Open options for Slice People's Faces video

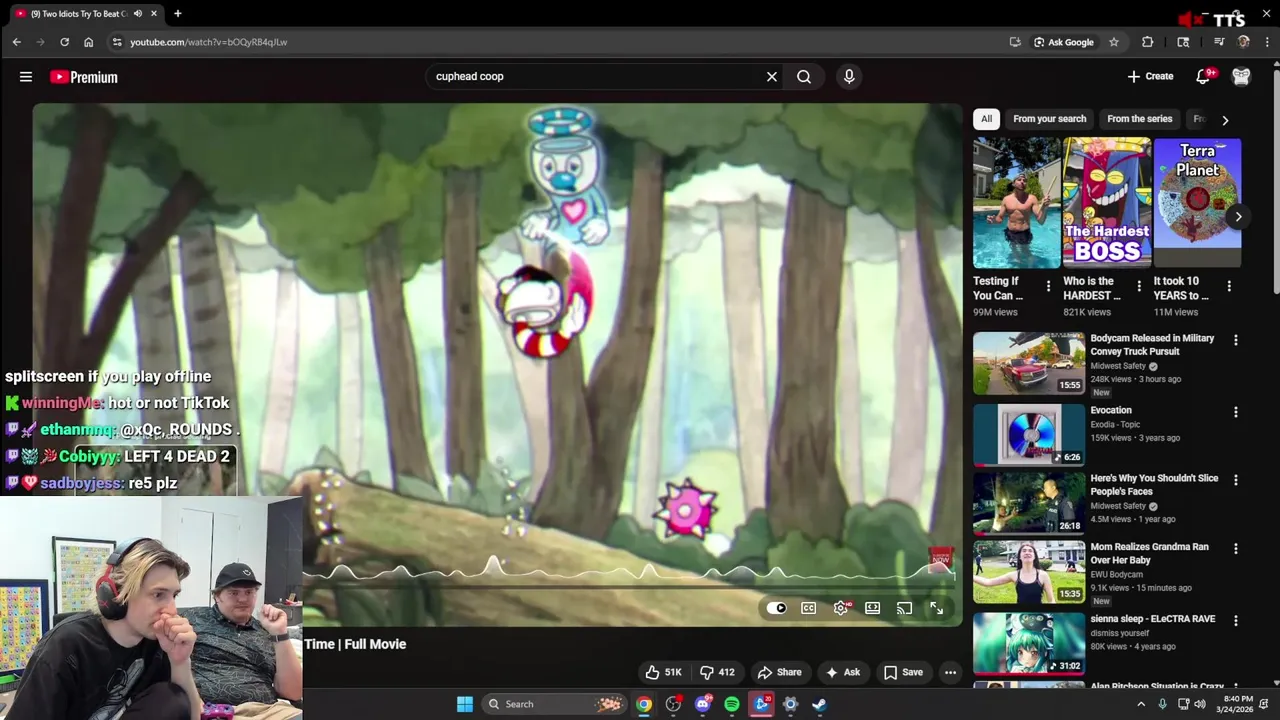click(x=1236, y=480)
